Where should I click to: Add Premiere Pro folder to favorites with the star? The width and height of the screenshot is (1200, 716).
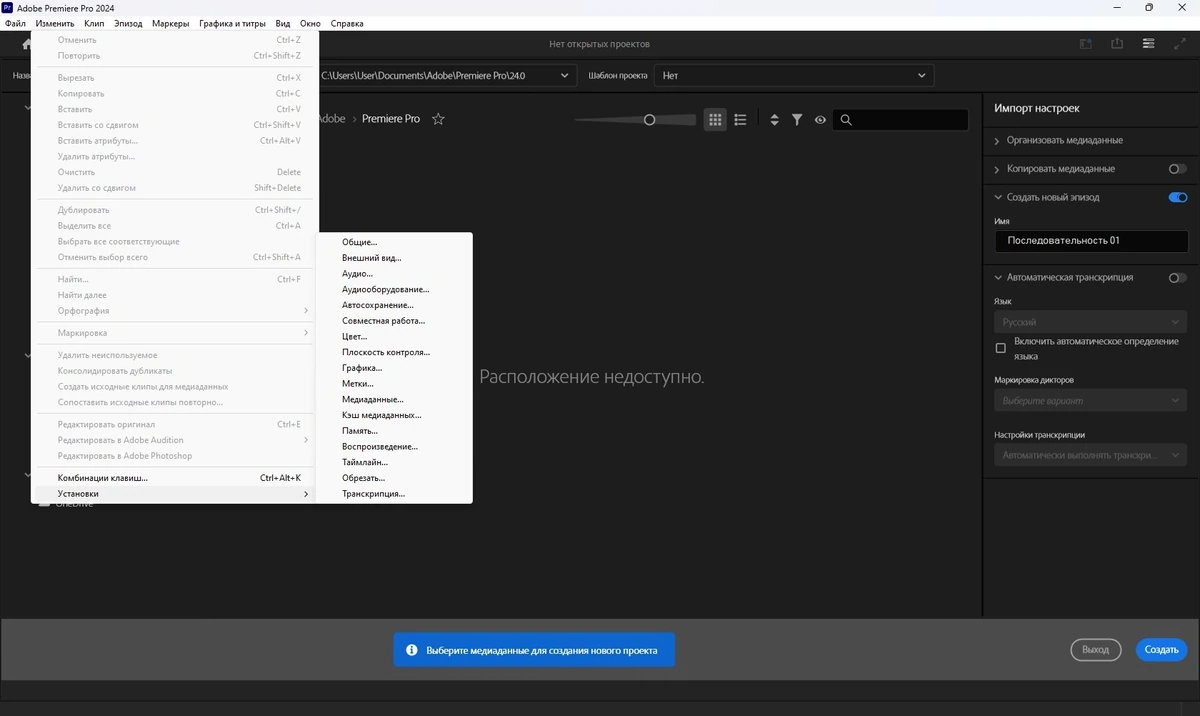pyautogui.click(x=438, y=119)
